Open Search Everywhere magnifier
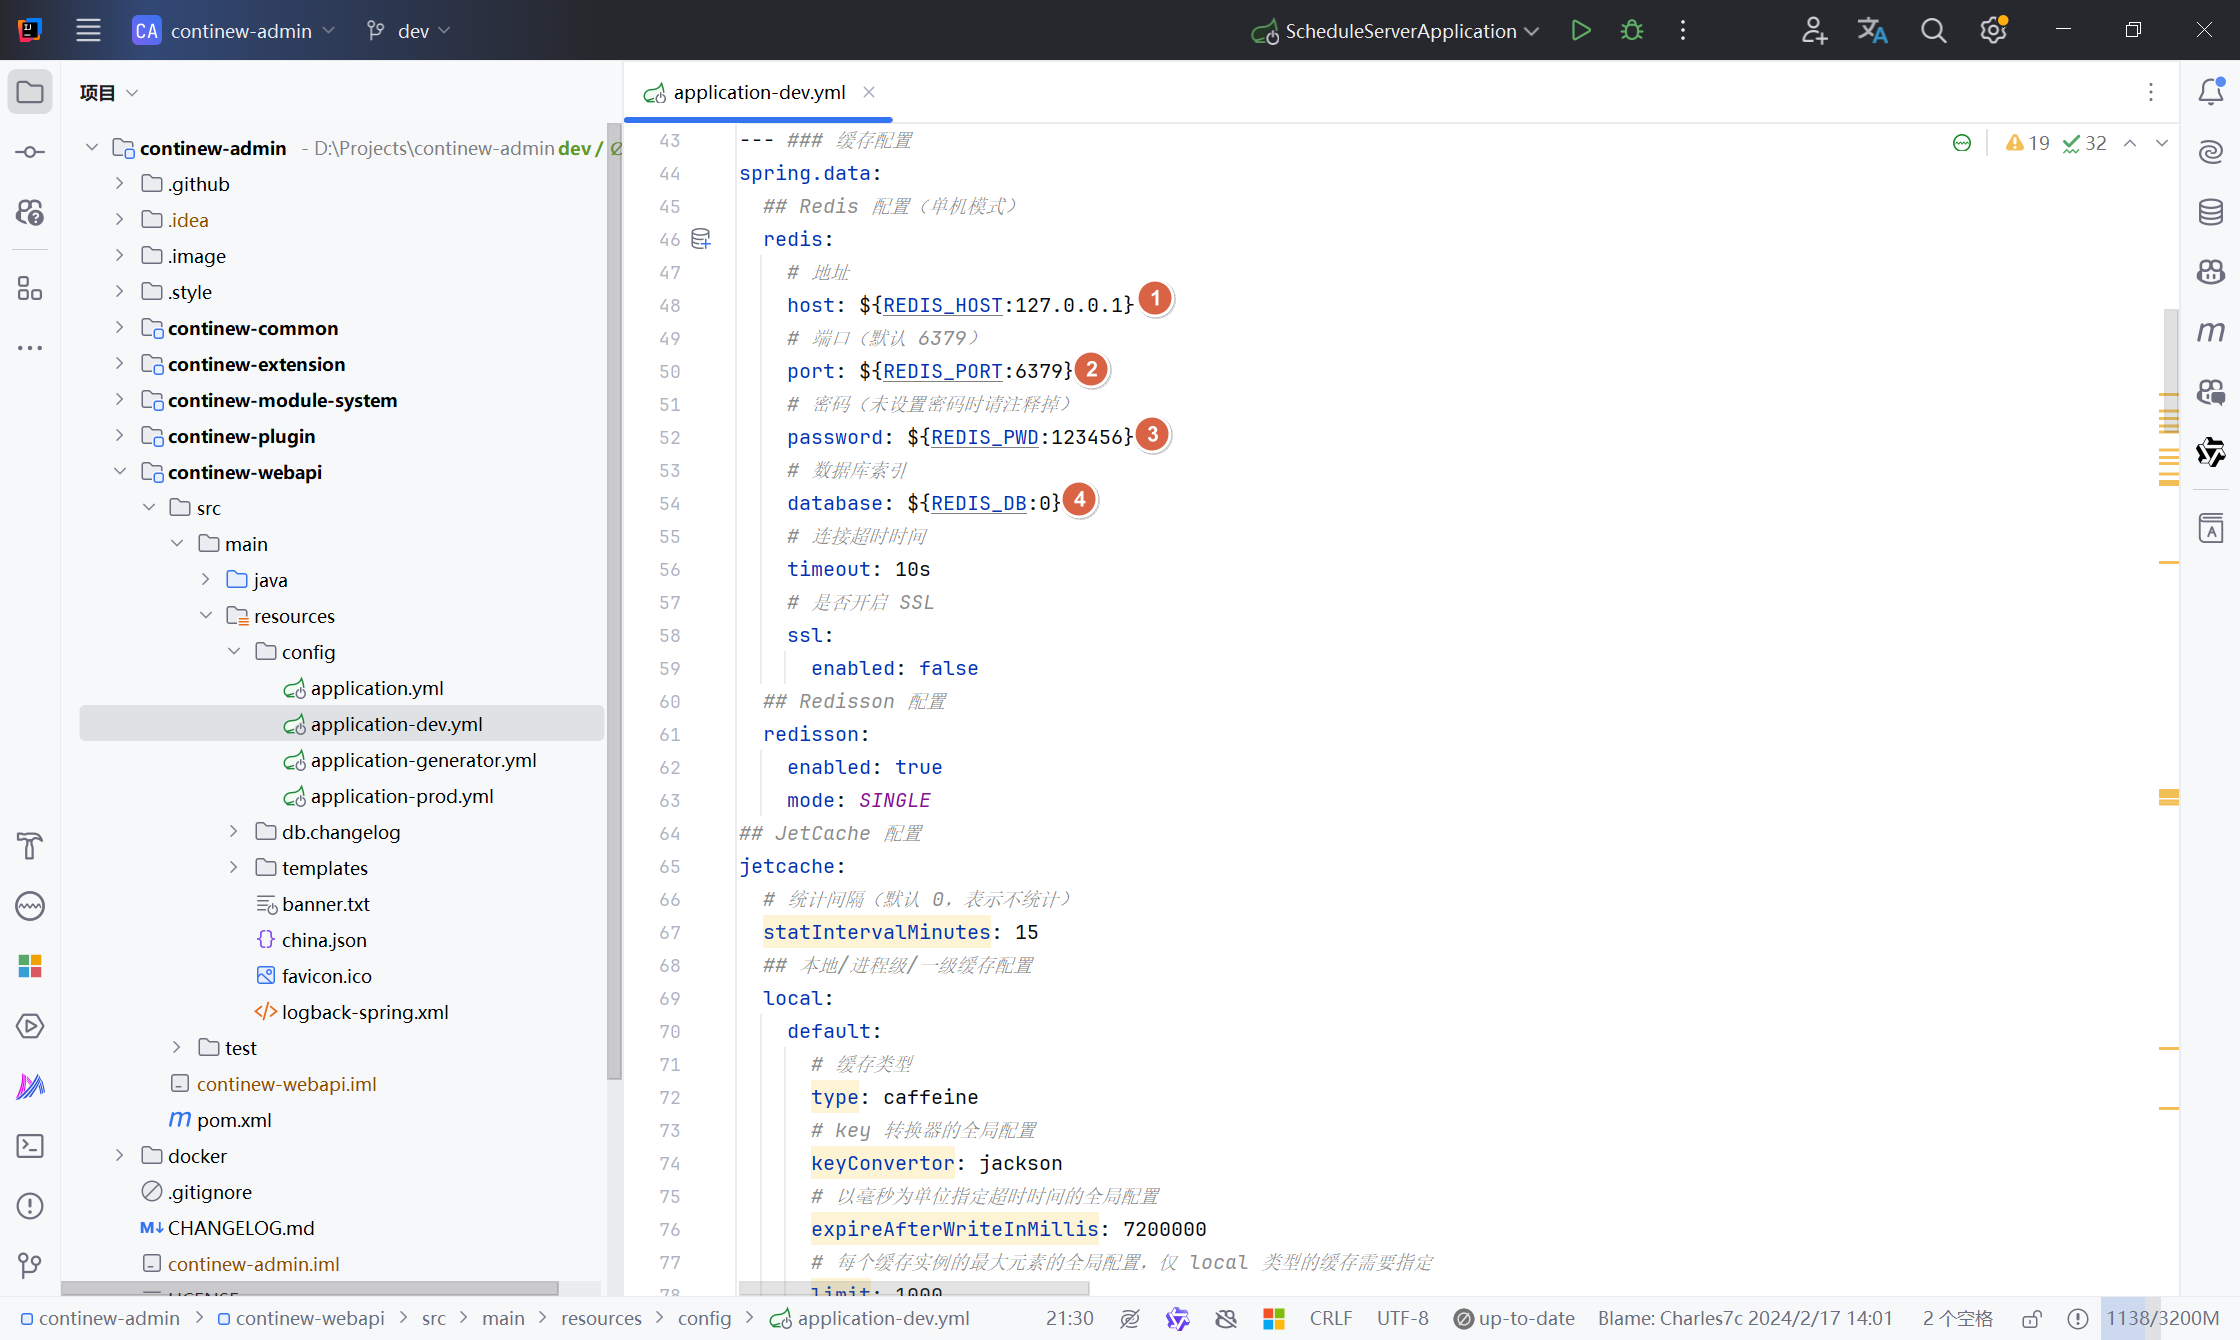 coord(1933,30)
